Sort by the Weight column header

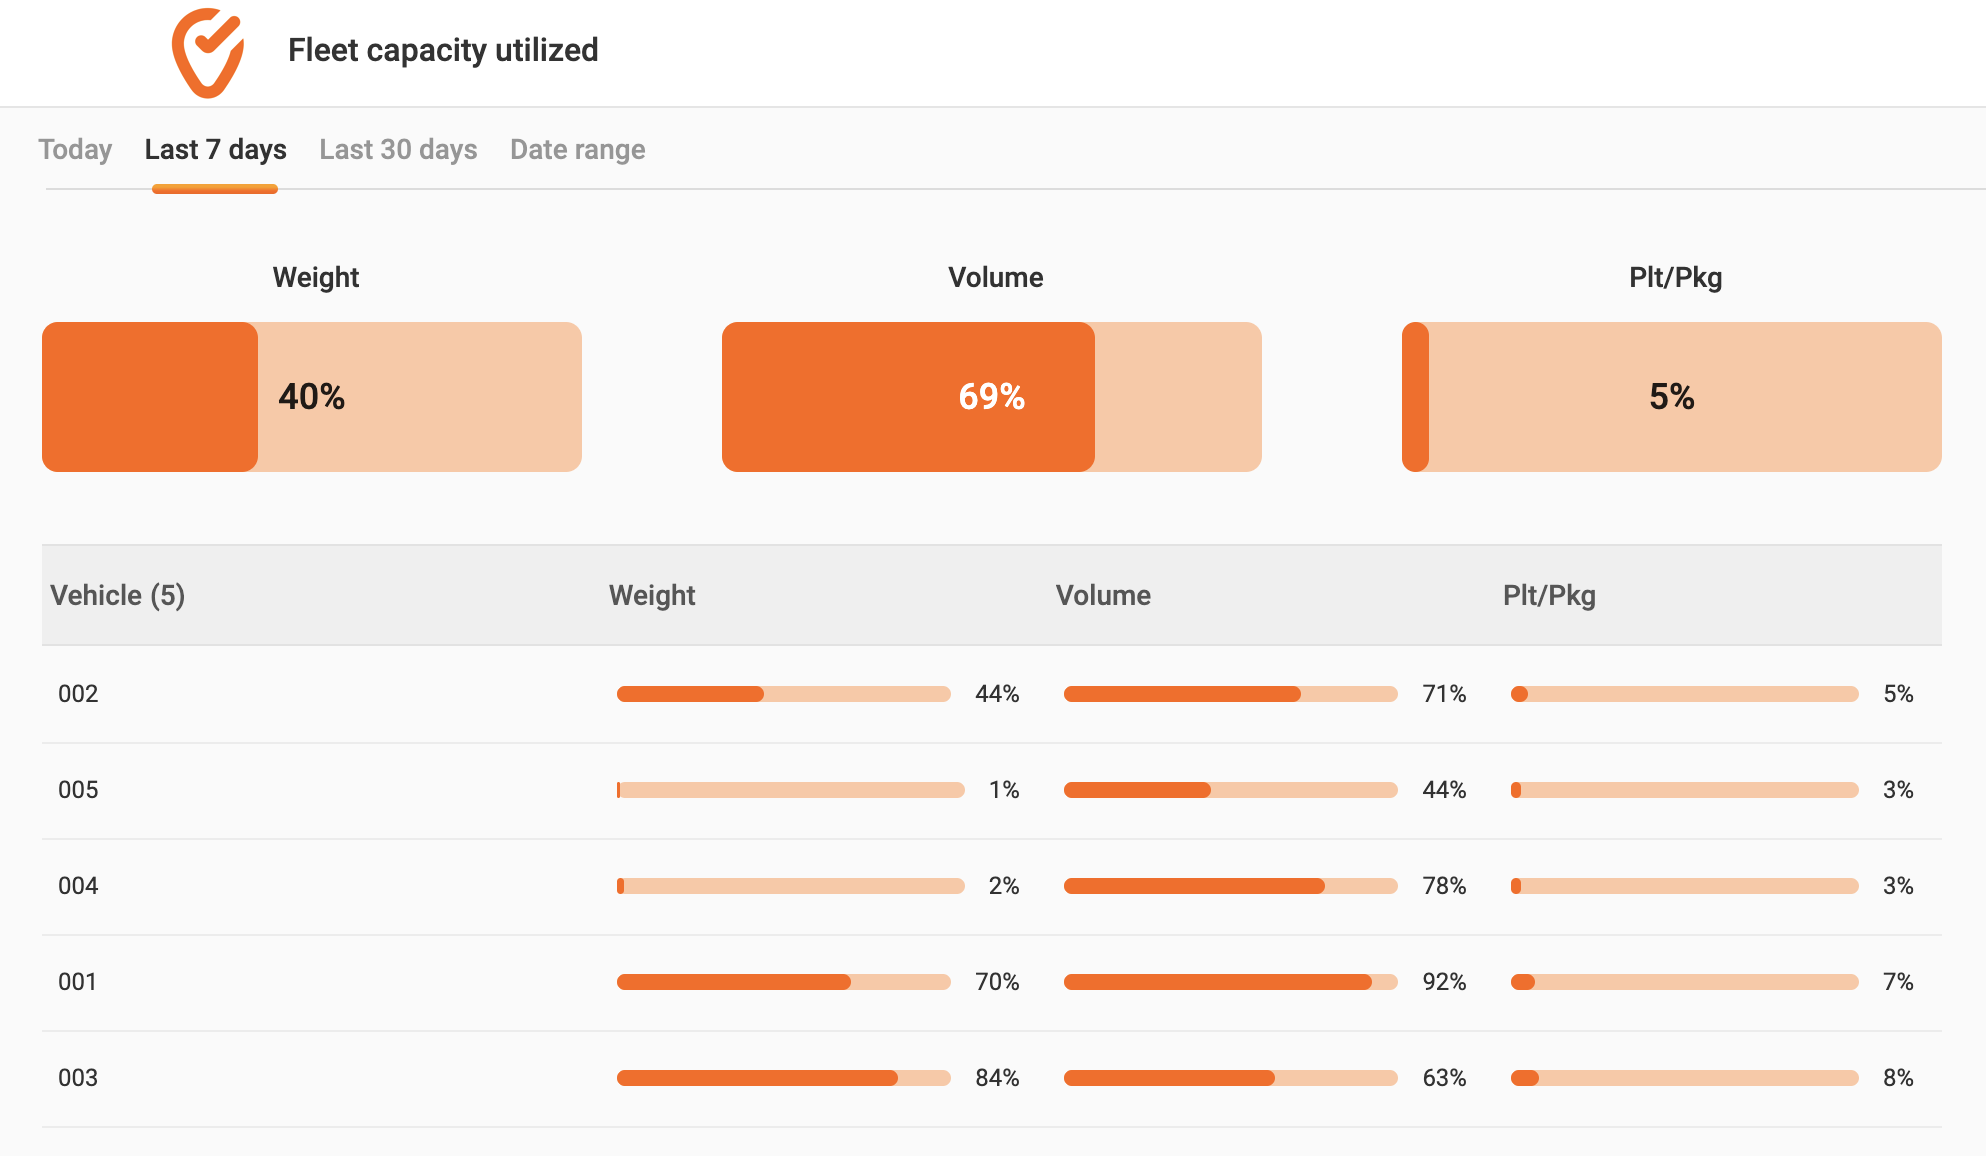tap(652, 596)
